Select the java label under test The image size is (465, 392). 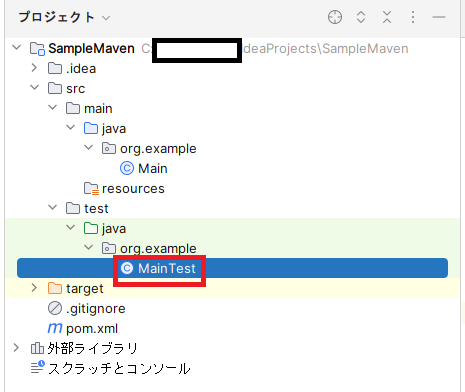point(114,229)
